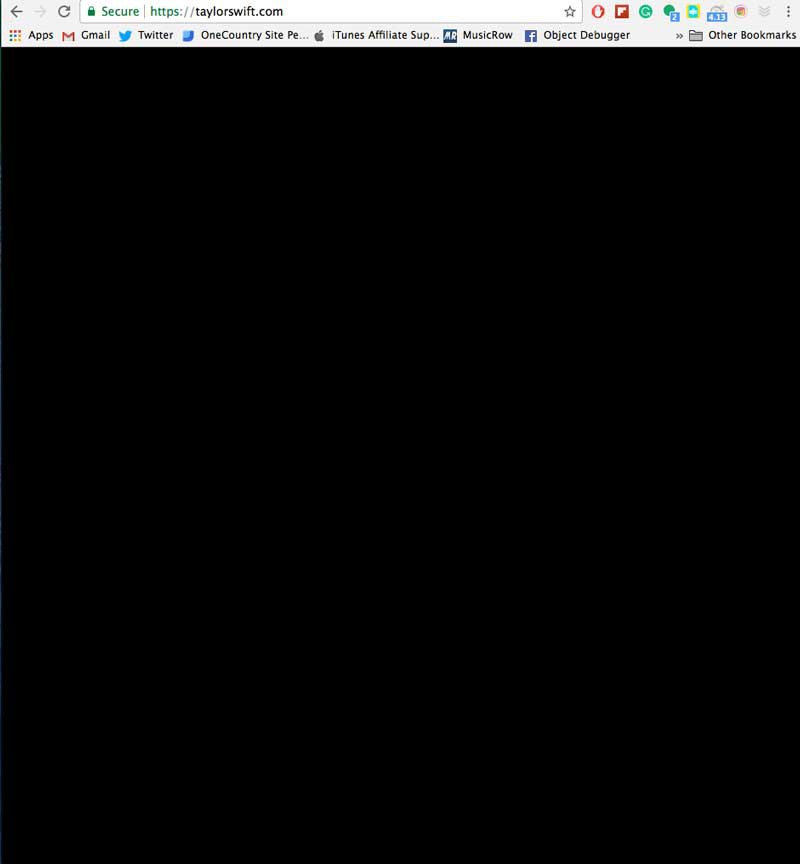Open the Chrome three-dot menu

(788, 12)
